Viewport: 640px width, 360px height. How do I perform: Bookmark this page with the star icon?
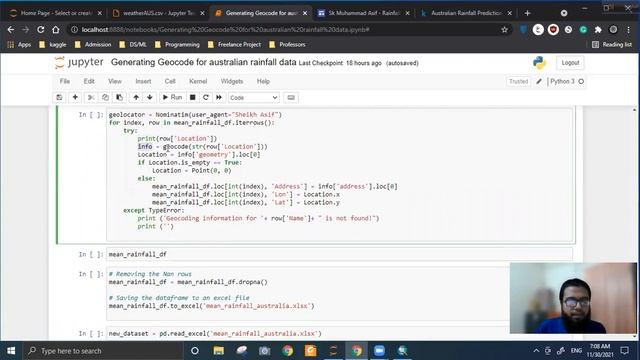tap(504, 30)
